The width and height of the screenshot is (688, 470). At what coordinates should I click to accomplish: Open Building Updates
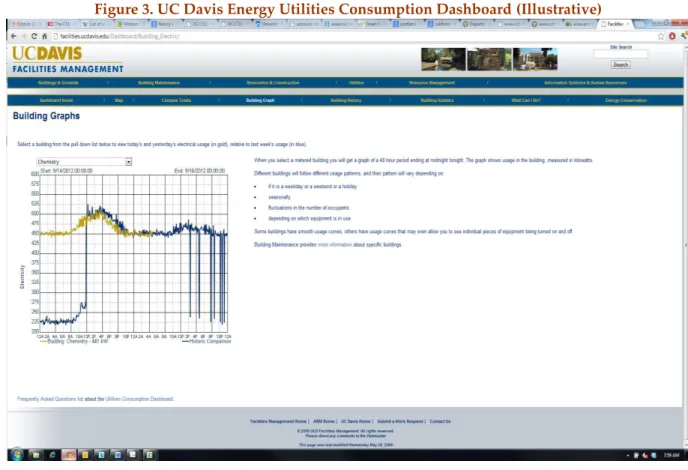[x=437, y=100]
